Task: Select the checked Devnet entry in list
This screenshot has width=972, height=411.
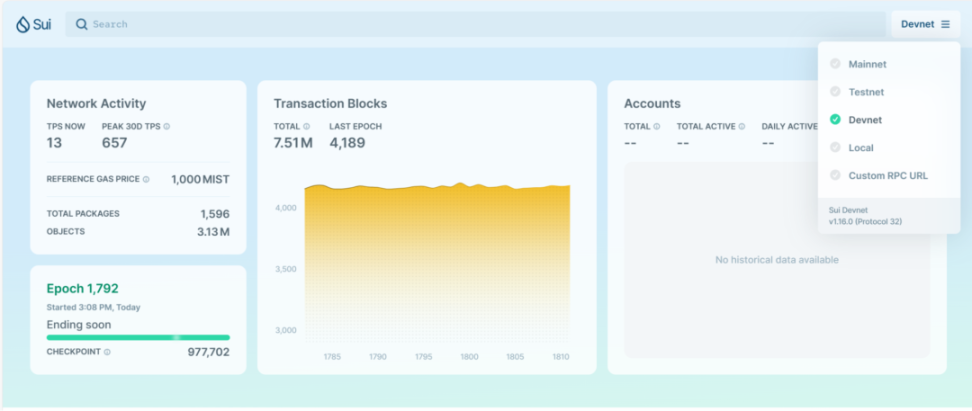Action: click(865, 120)
